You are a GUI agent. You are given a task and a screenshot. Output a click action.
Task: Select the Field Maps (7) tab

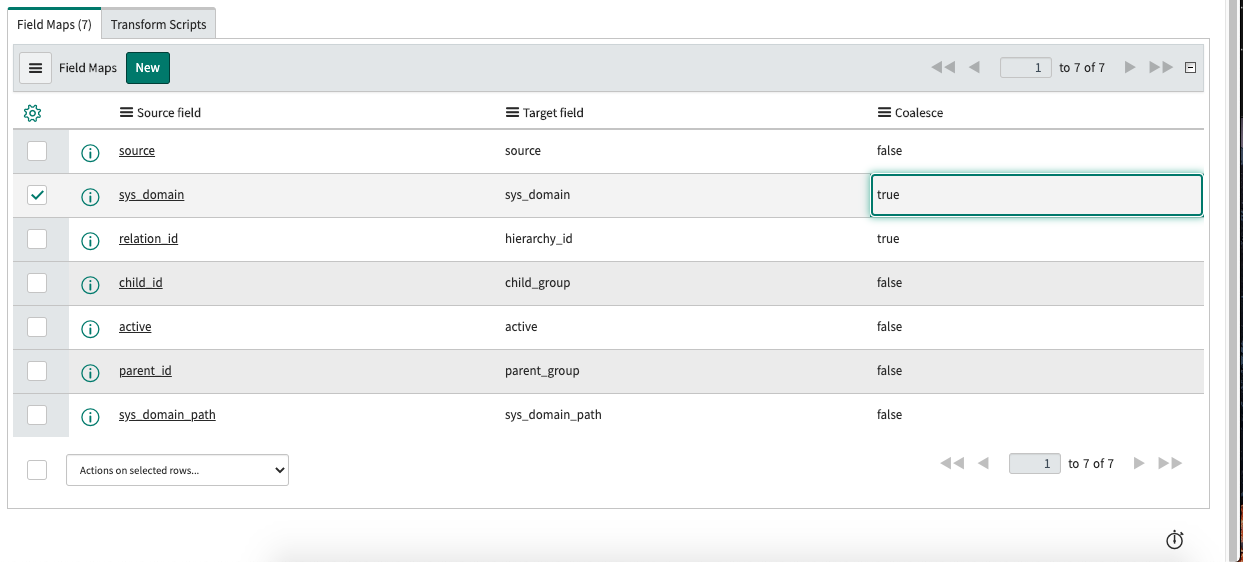coord(54,24)
